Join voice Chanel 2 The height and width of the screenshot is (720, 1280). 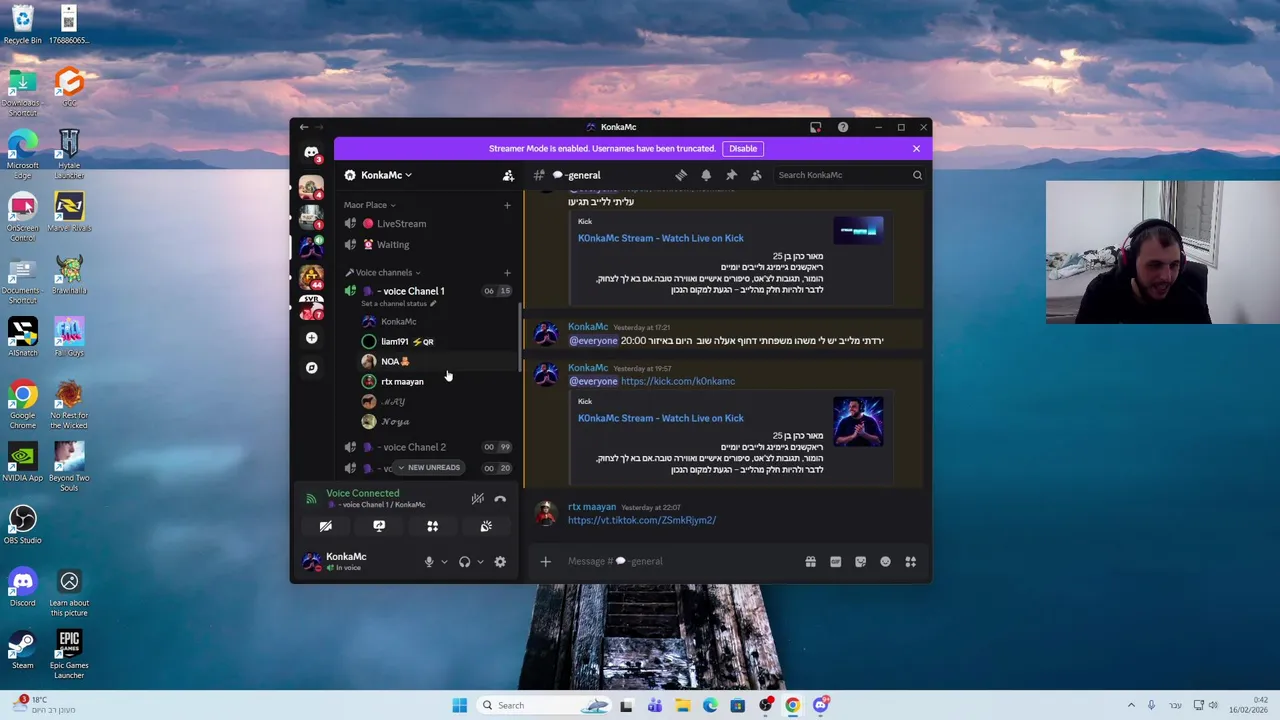coord(427,447)
